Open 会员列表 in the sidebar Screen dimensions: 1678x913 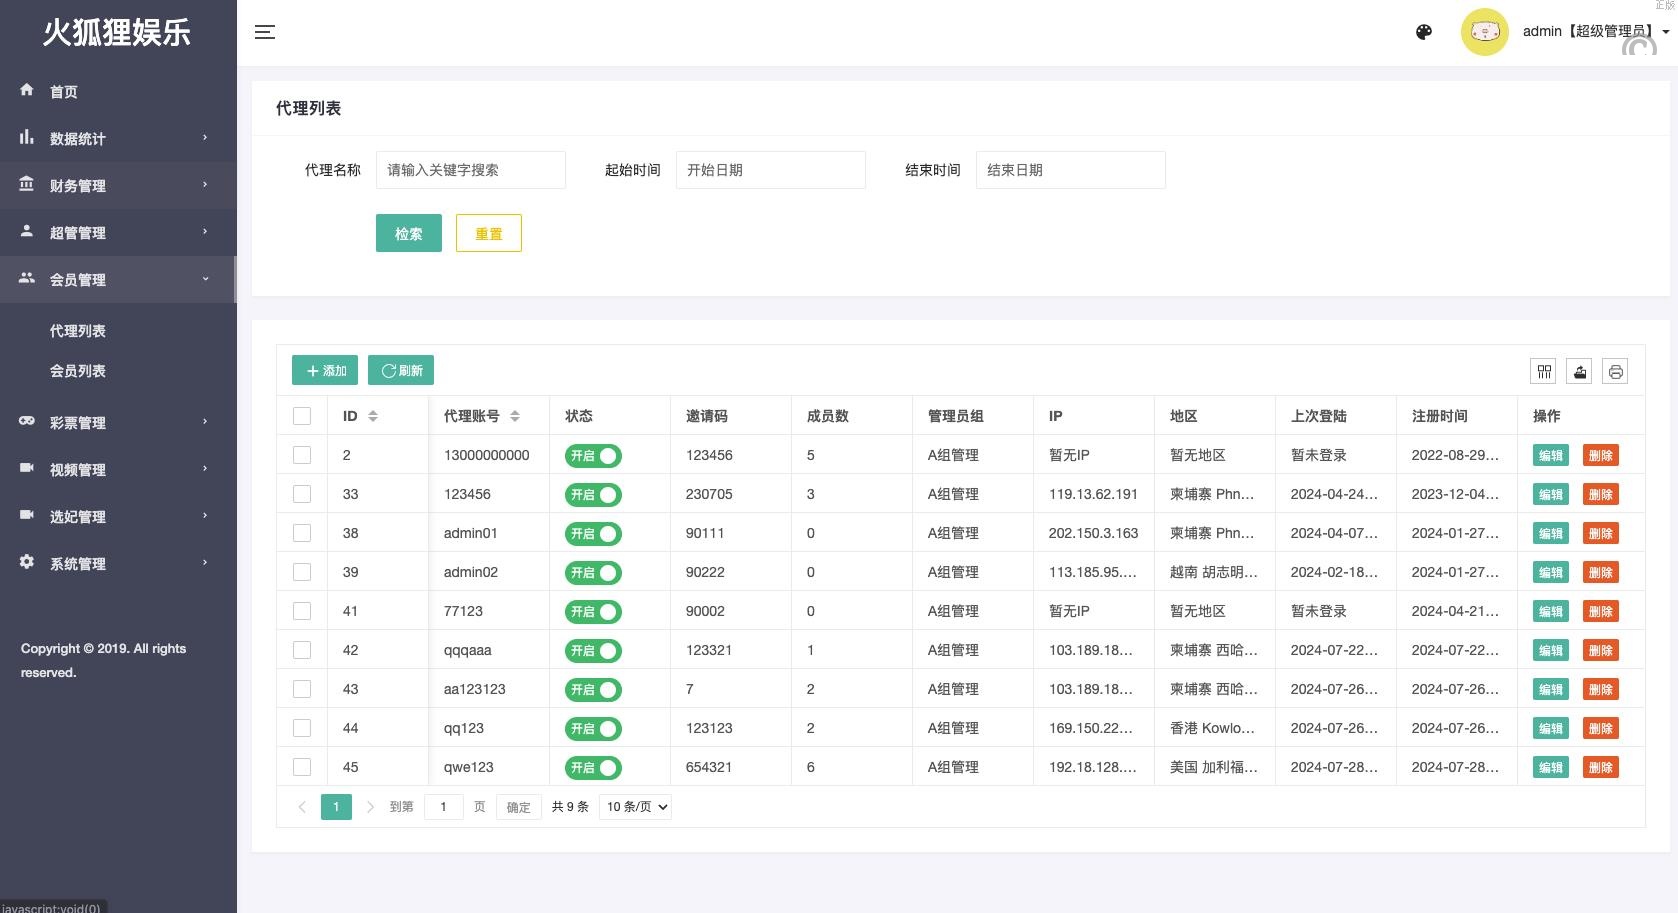pos(78,371)
